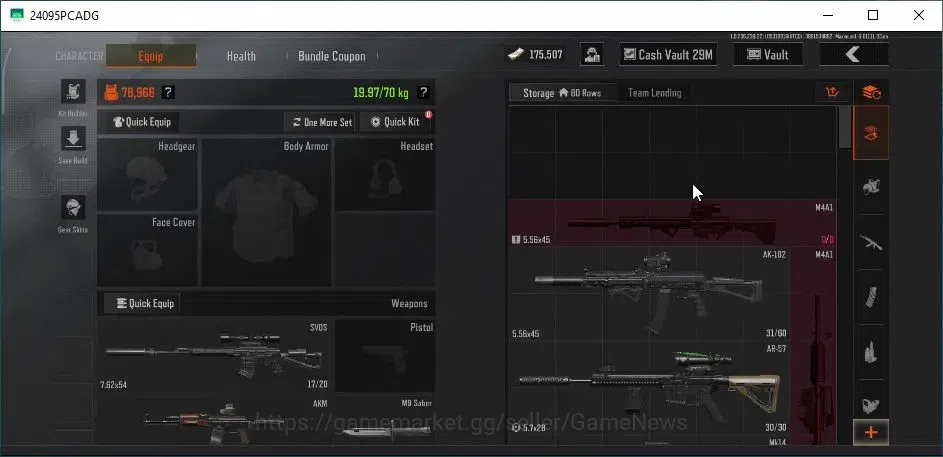The width and height of the screenshot is (943, 457).
Task: Open Cash Vault 29M
Action: click(668, 55)
